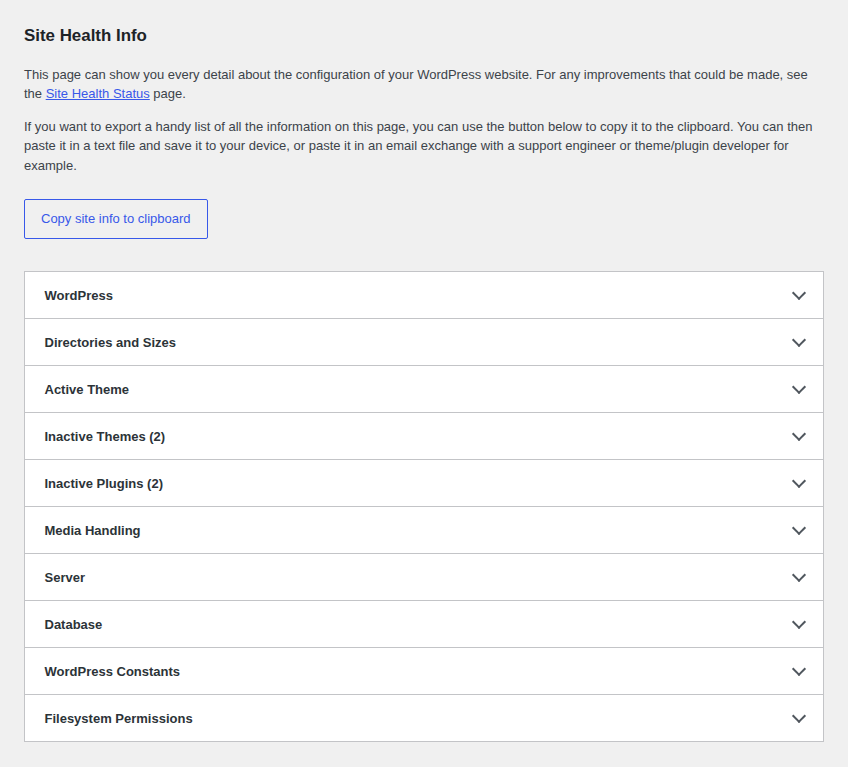This screenshot has height=767, width=848.
Task: Click the 'Inactive Themes (2)' title text
Action: pyautogui.click(x=104, y=437)
